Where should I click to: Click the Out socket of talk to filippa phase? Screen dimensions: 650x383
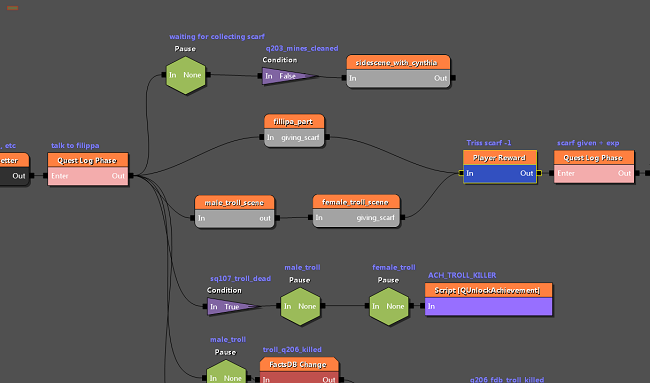(131, 176)
